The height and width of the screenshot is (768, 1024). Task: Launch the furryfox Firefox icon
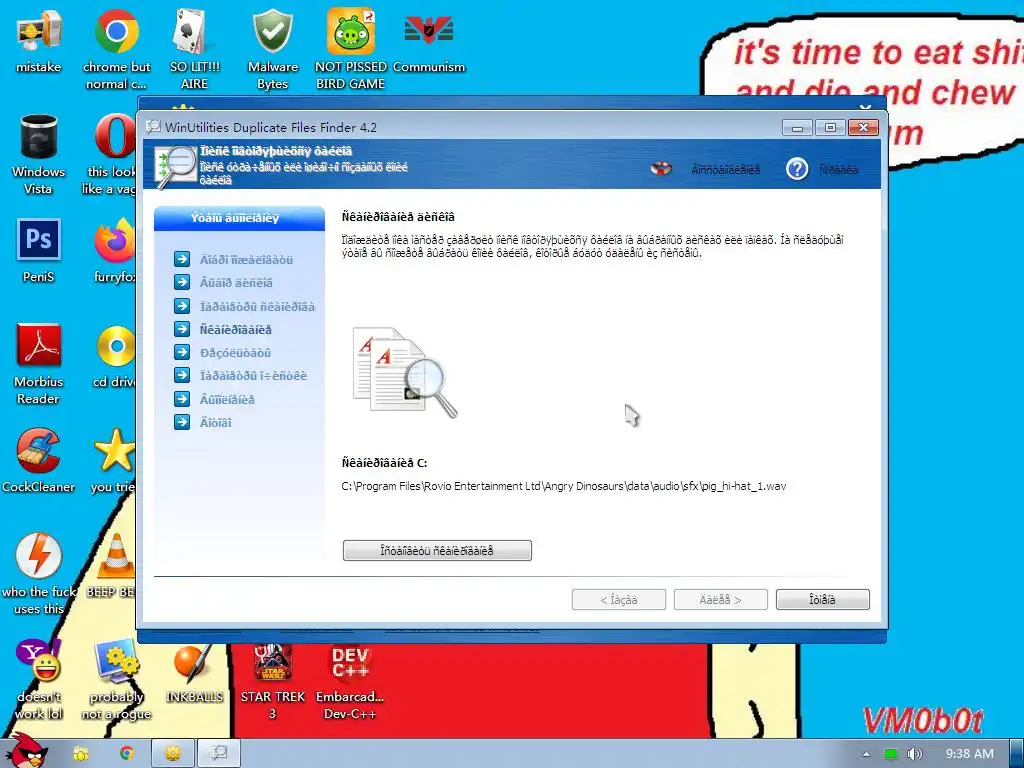114,251
